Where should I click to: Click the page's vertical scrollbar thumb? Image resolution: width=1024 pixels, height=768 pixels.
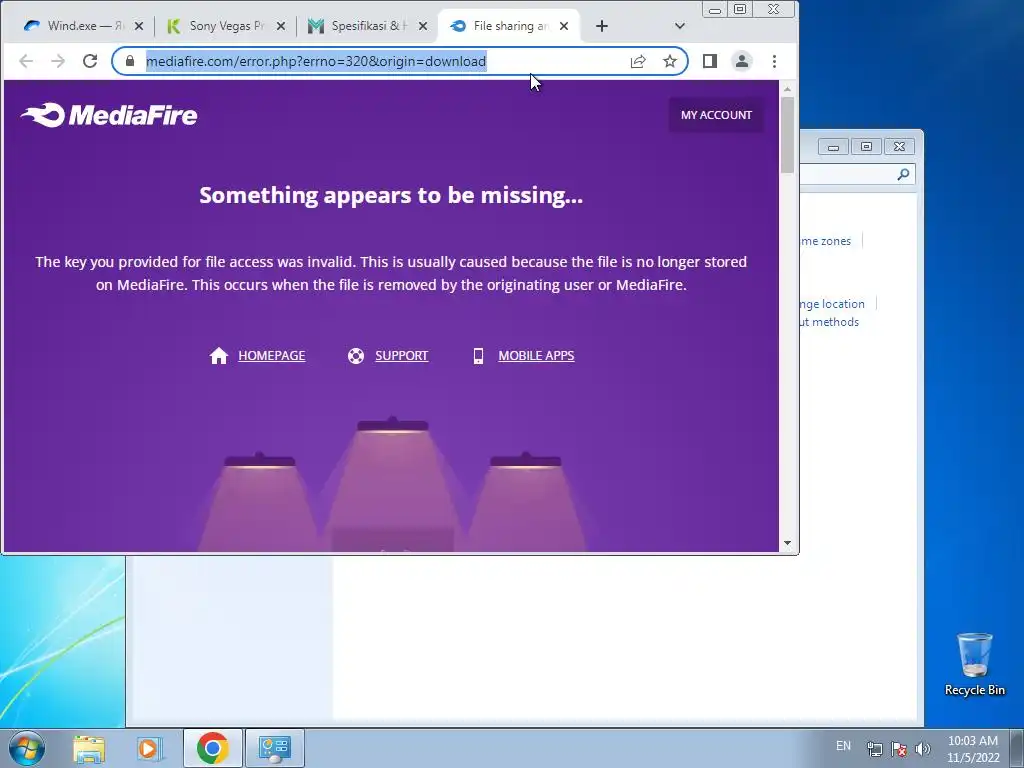(x=788, y=135)
